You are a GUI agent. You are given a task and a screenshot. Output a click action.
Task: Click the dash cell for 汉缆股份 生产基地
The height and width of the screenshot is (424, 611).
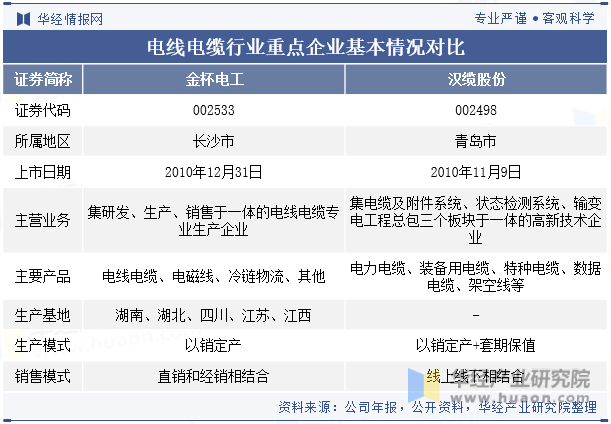click(476, 315)
